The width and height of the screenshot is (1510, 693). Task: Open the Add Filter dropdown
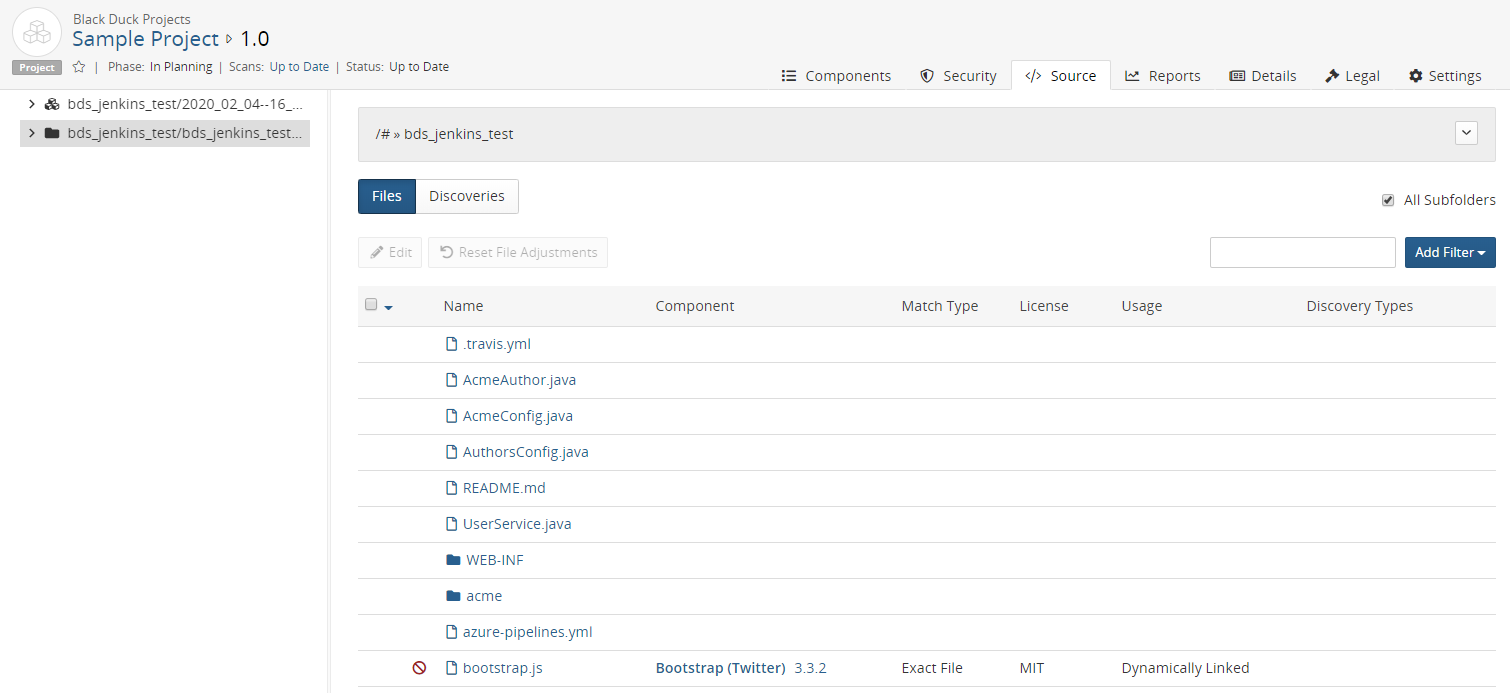click(1449, 253)
